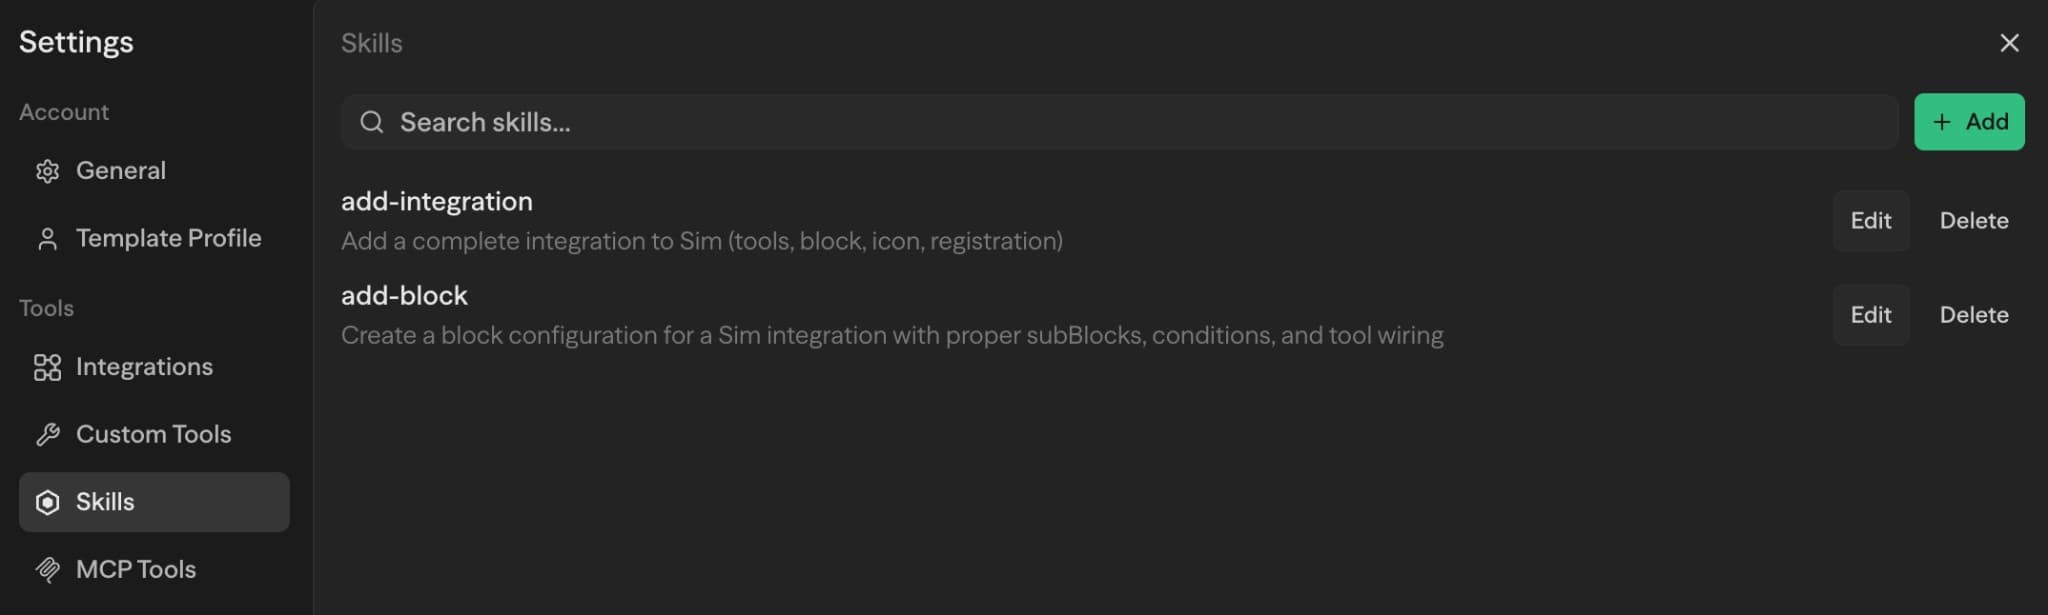2048x615 pixels.
Task: Select MCP Tools in sidebar
Action: pyautogui.click(x=136, y=569)
